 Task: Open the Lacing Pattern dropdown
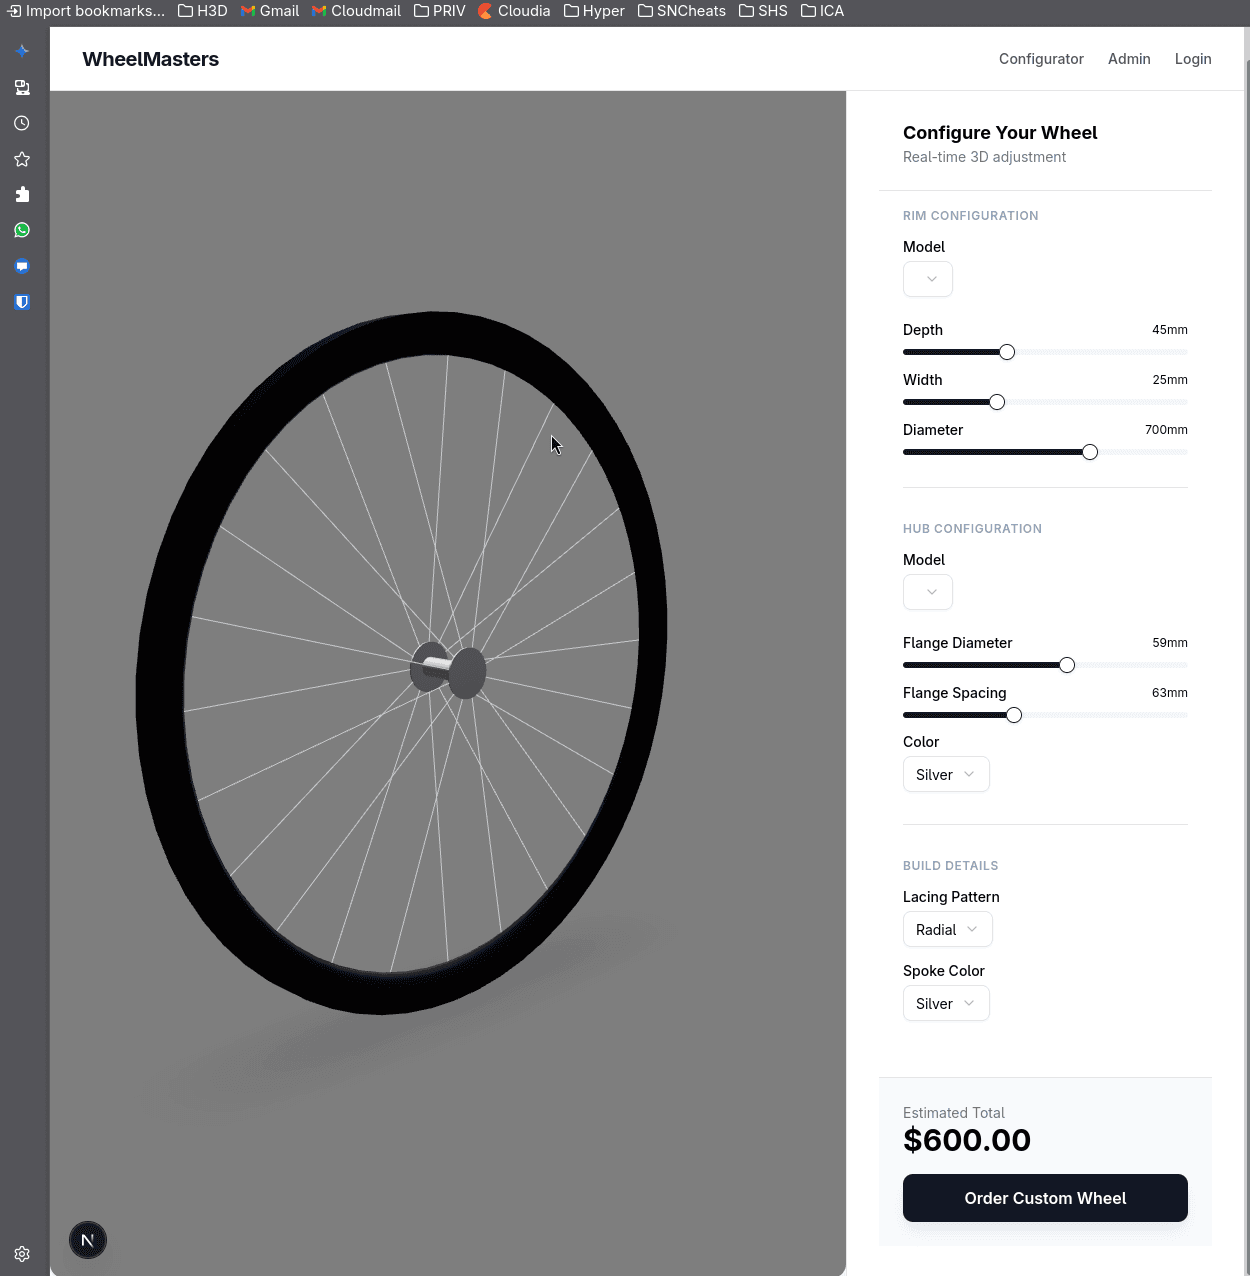click(947, 930)
